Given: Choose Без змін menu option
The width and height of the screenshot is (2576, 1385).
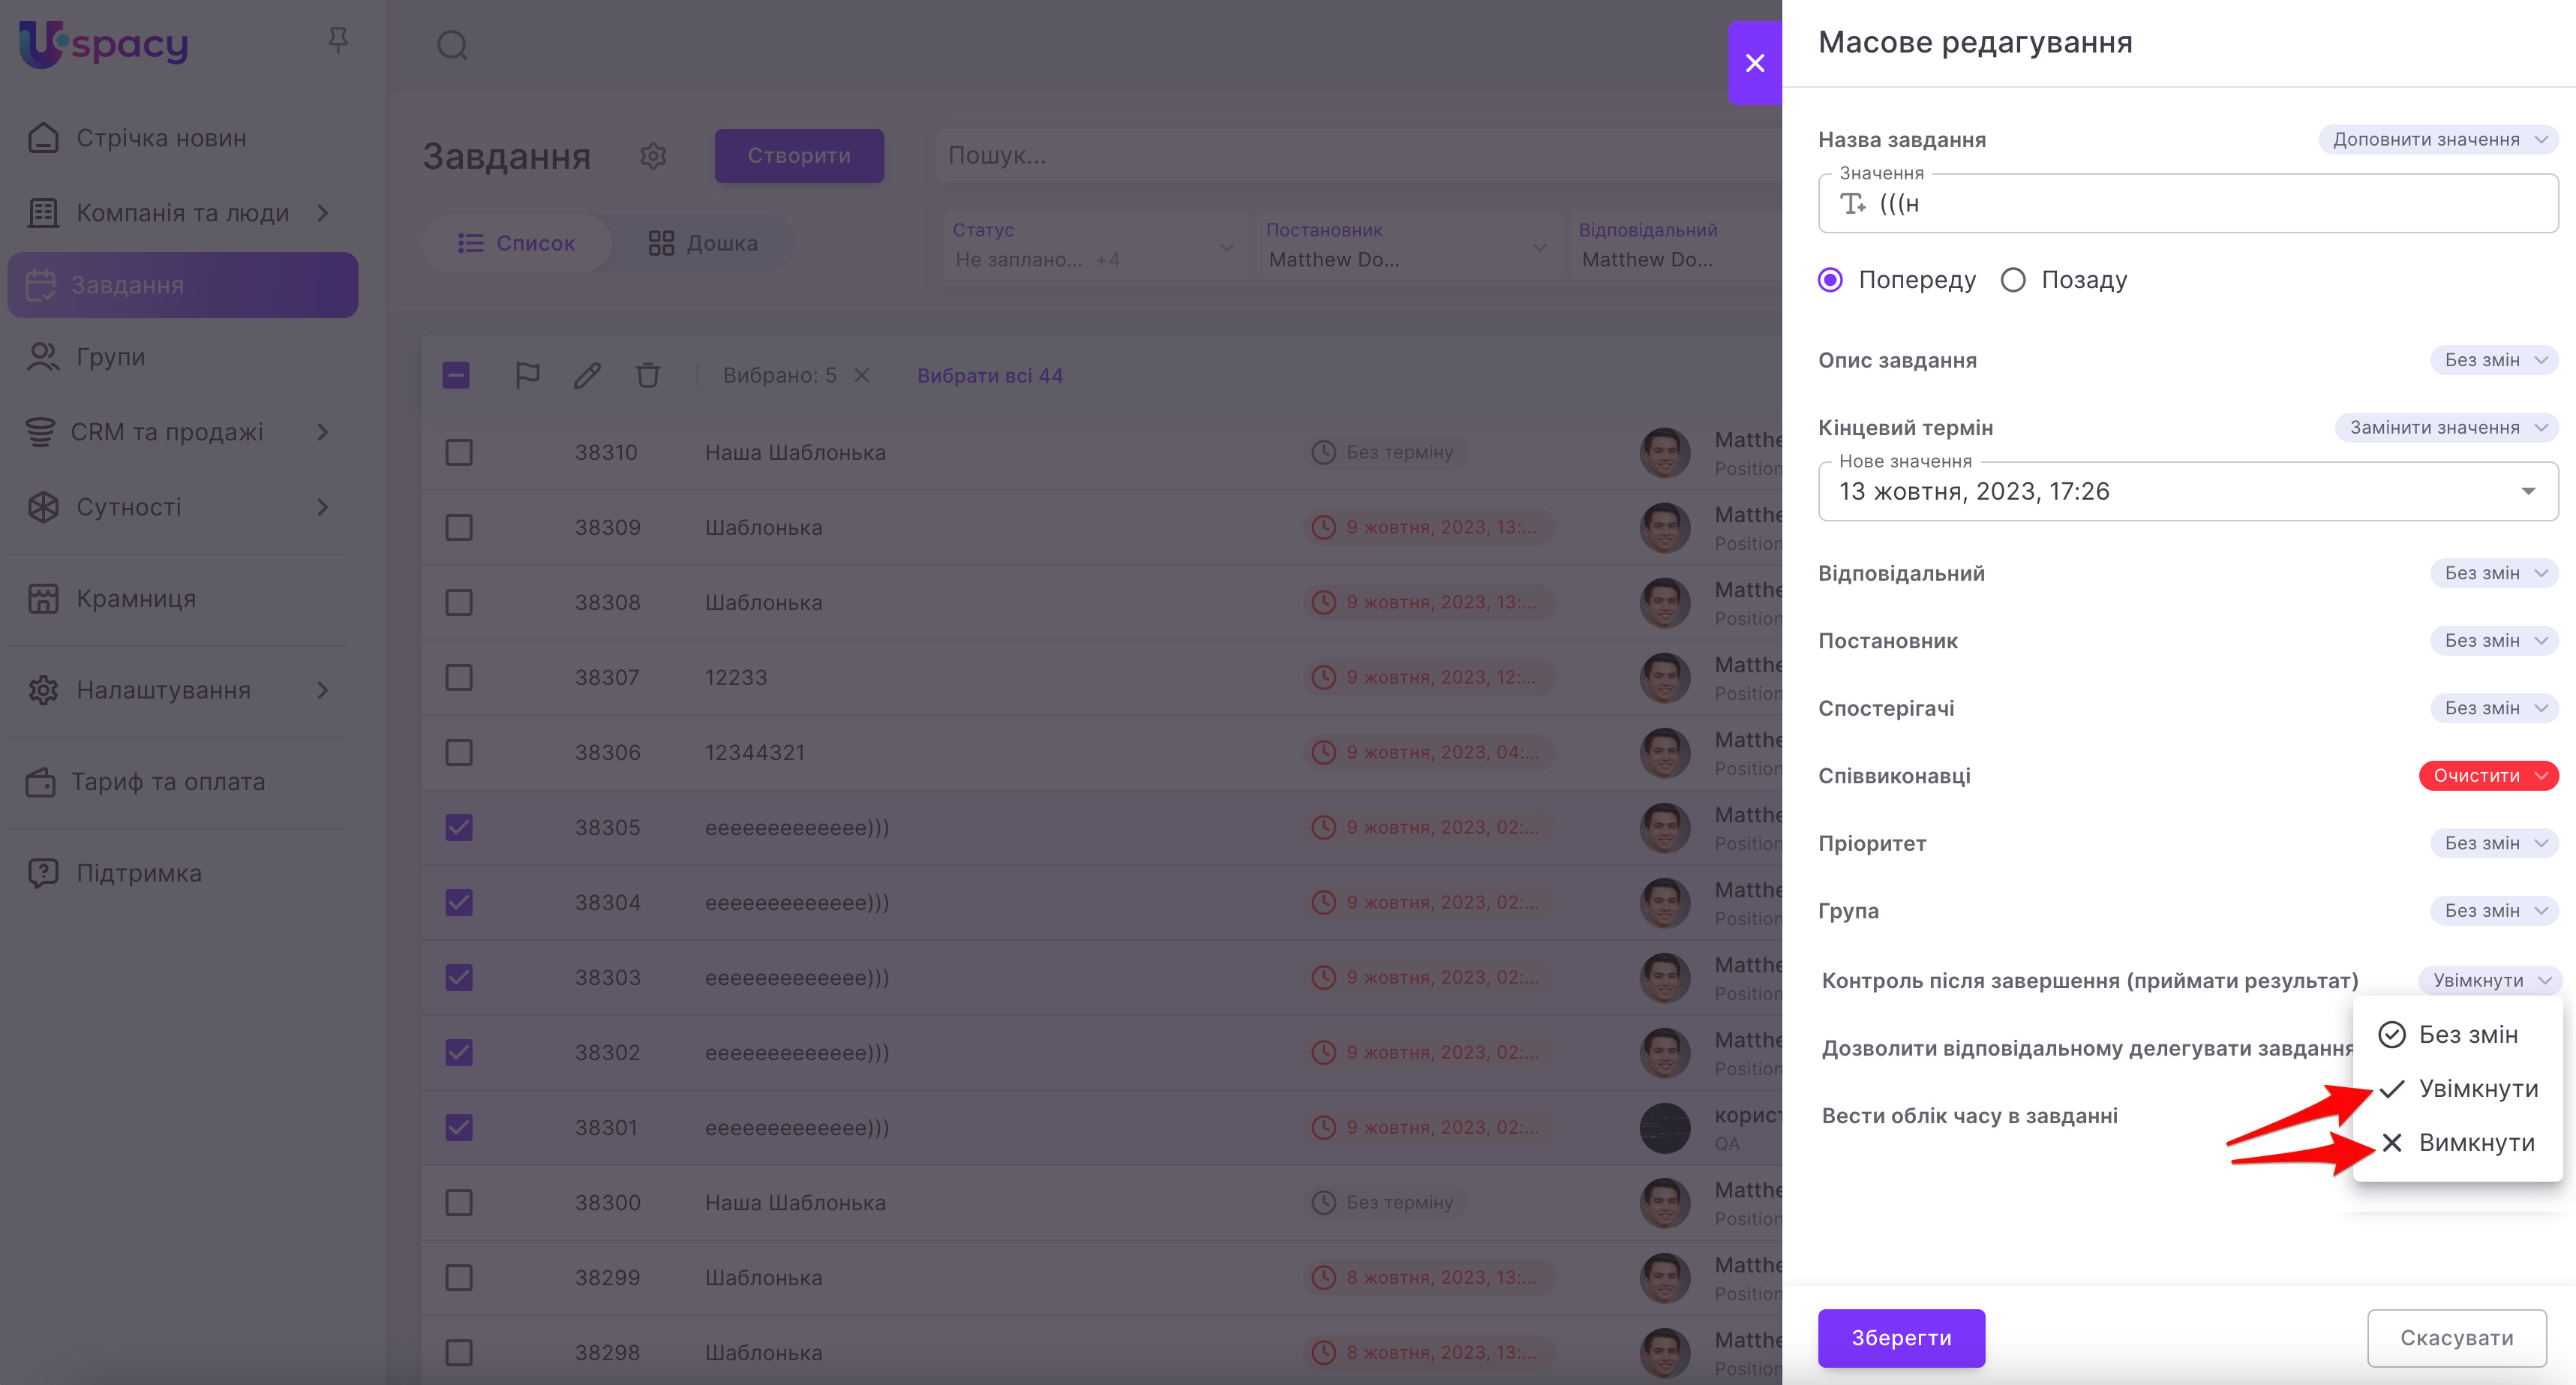Looking at the screenshot, I should [2467, 1034].
